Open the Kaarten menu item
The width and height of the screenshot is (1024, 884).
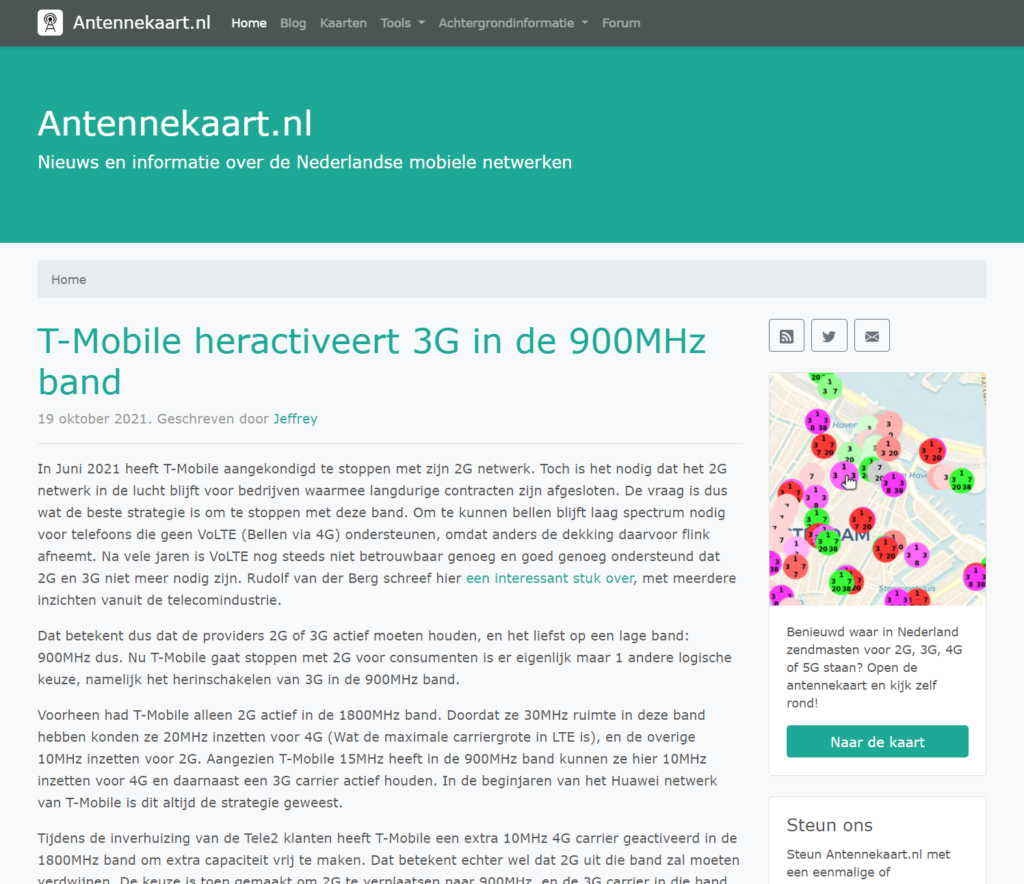pos(343,23)
